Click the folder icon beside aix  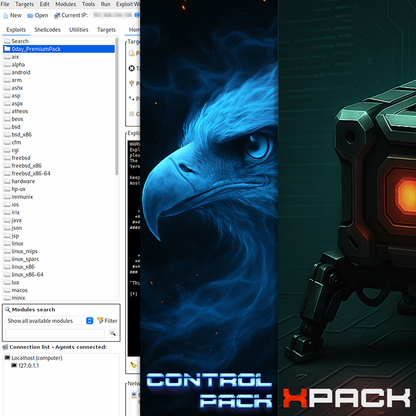(7, 57)
